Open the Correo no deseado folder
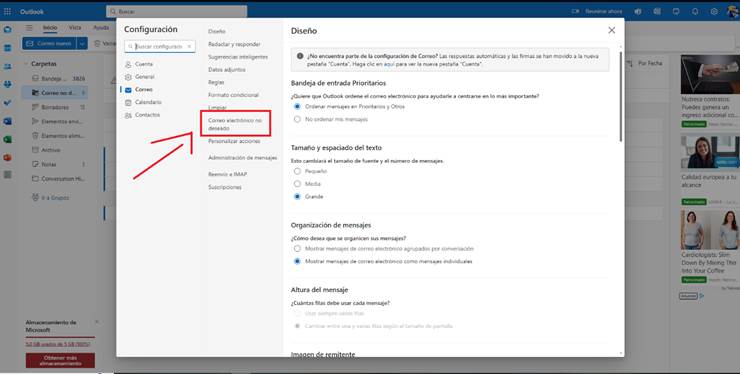The height and width of the screenshot is (374, 740). point(55,93)
